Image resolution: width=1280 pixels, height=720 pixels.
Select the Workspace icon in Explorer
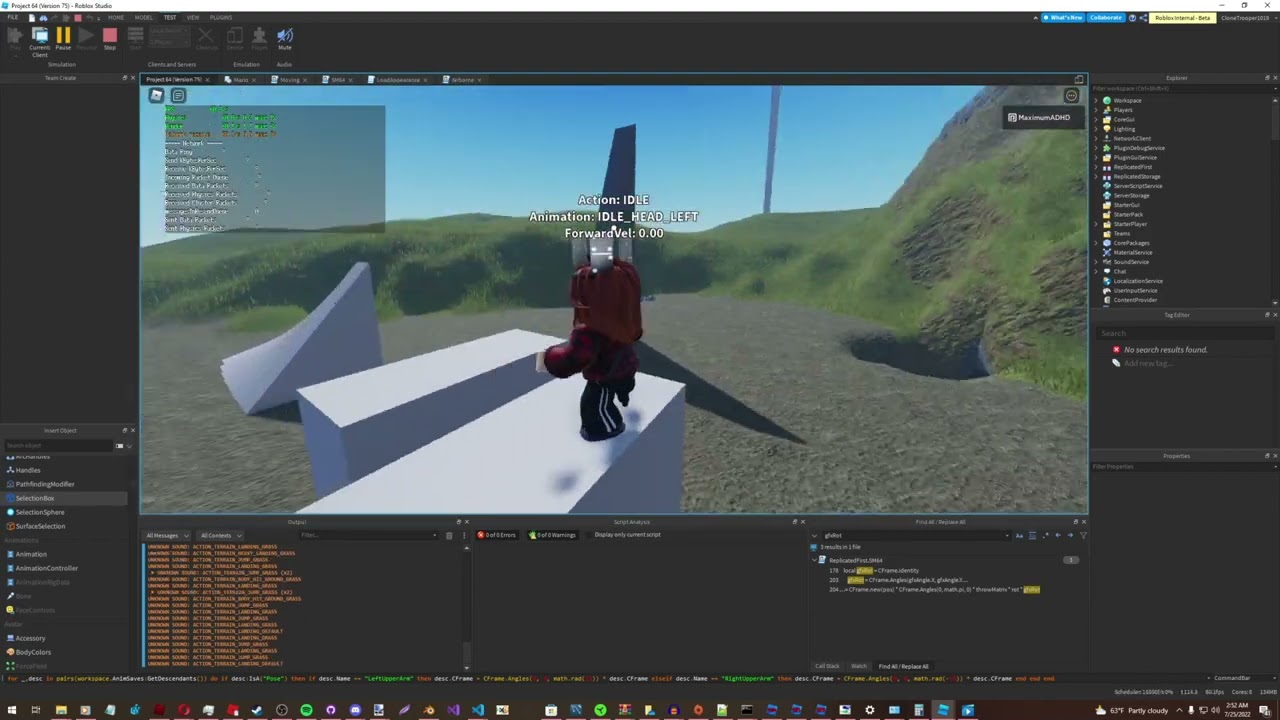point(1107,100)
